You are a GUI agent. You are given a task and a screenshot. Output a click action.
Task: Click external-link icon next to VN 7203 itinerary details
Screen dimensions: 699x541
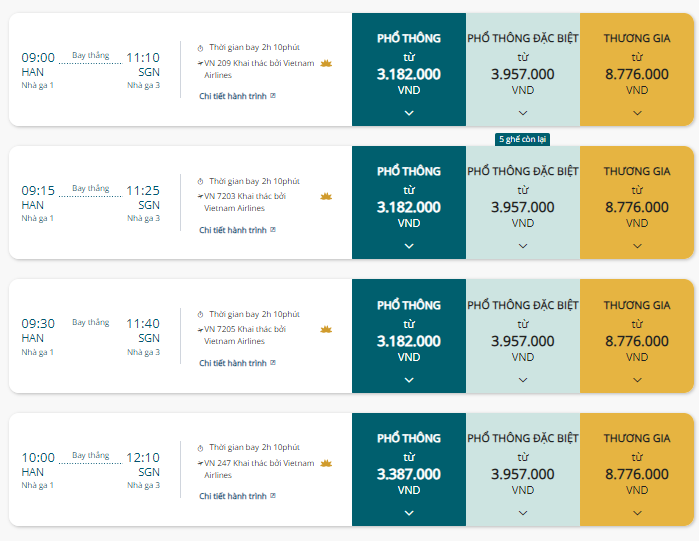point(273,230)
